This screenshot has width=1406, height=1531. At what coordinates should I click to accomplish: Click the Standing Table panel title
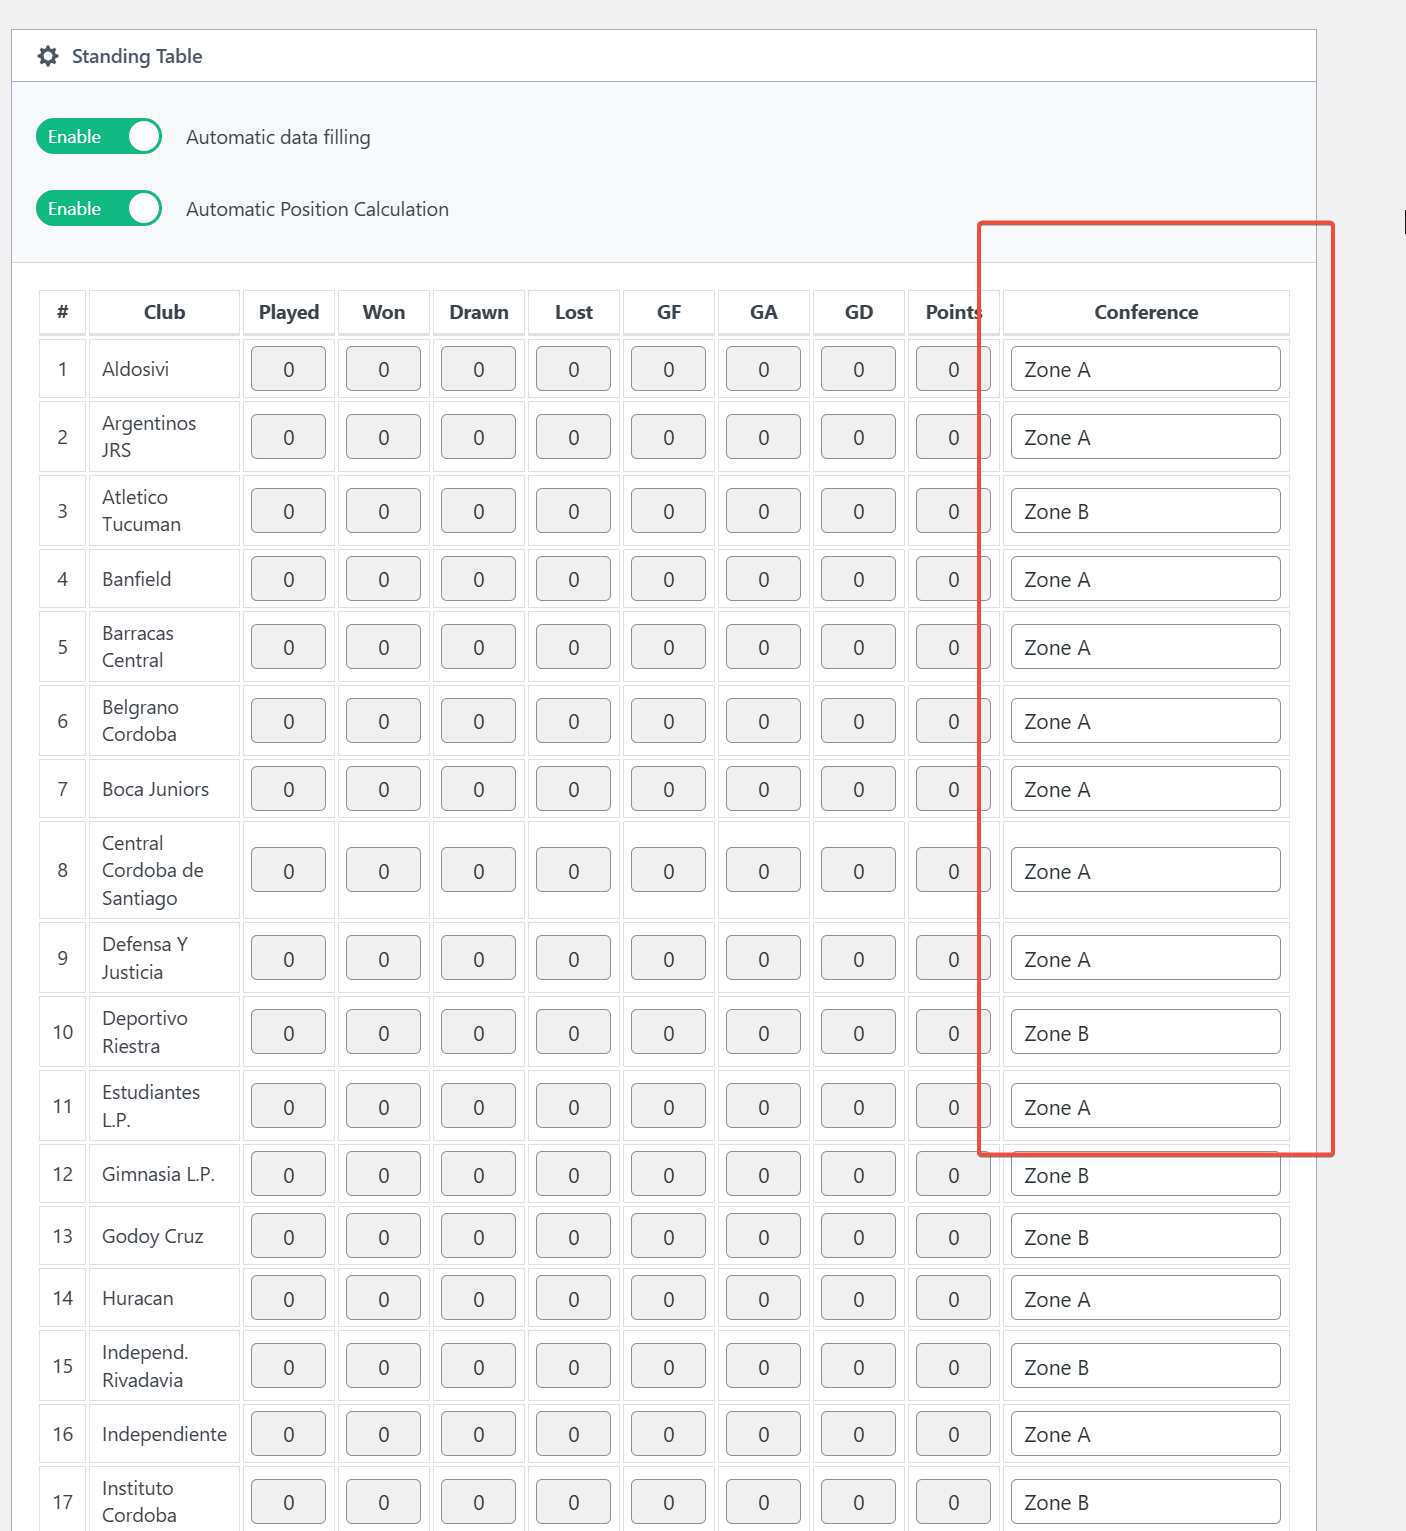click(137, 56)
